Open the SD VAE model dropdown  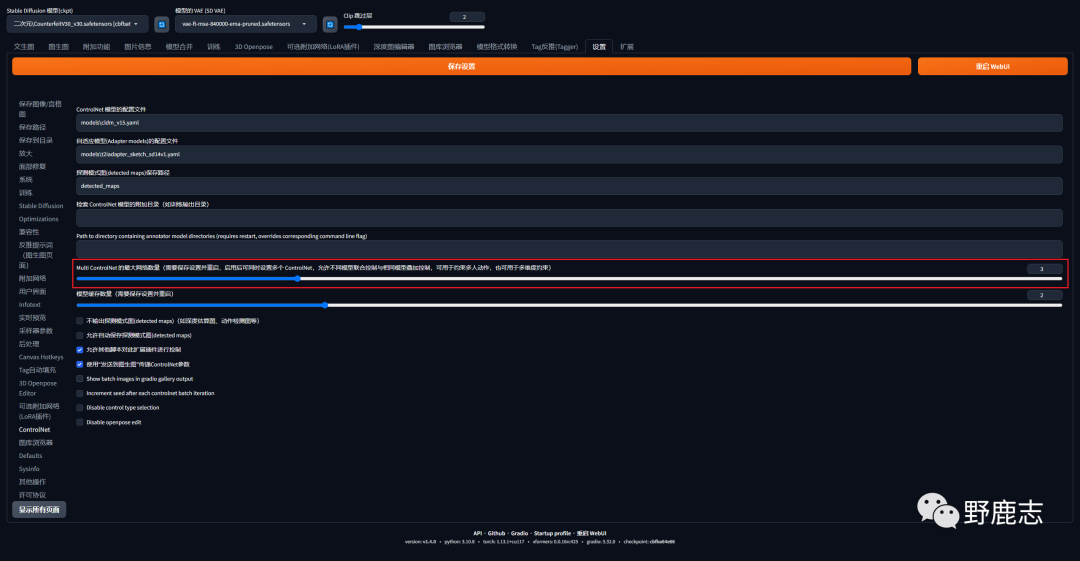[245, 24]
